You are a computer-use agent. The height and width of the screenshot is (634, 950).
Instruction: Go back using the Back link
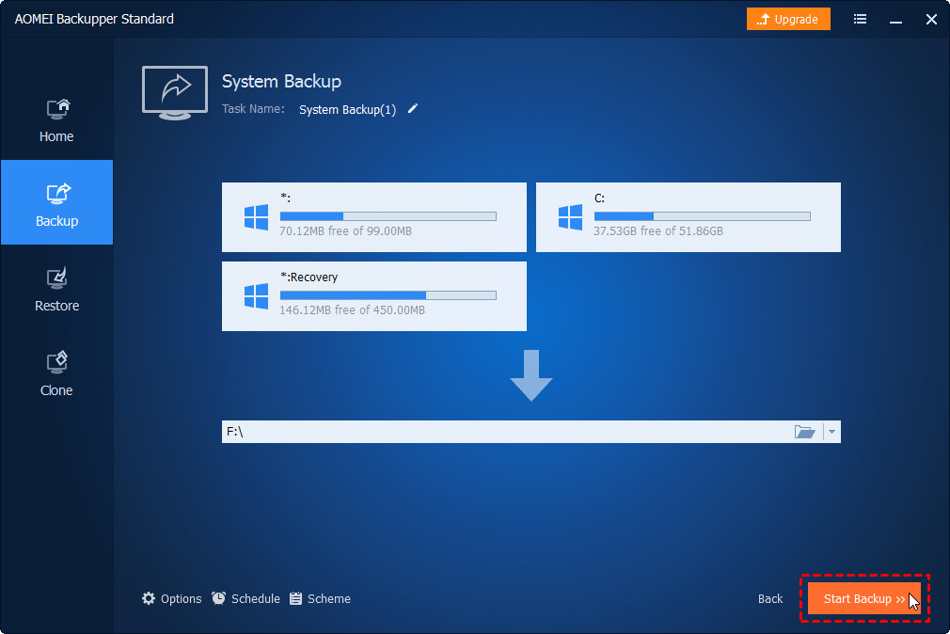point(770,598)
